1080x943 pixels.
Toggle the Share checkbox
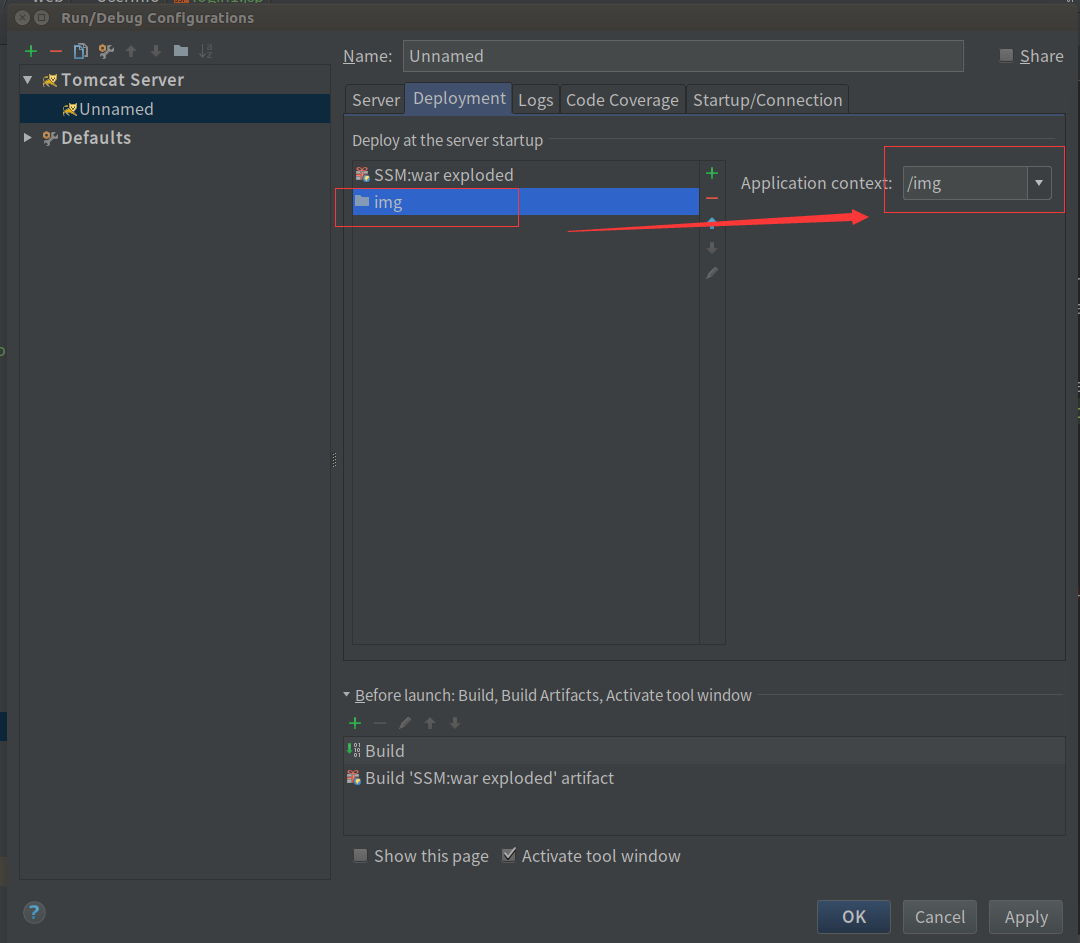point(1006,55)
